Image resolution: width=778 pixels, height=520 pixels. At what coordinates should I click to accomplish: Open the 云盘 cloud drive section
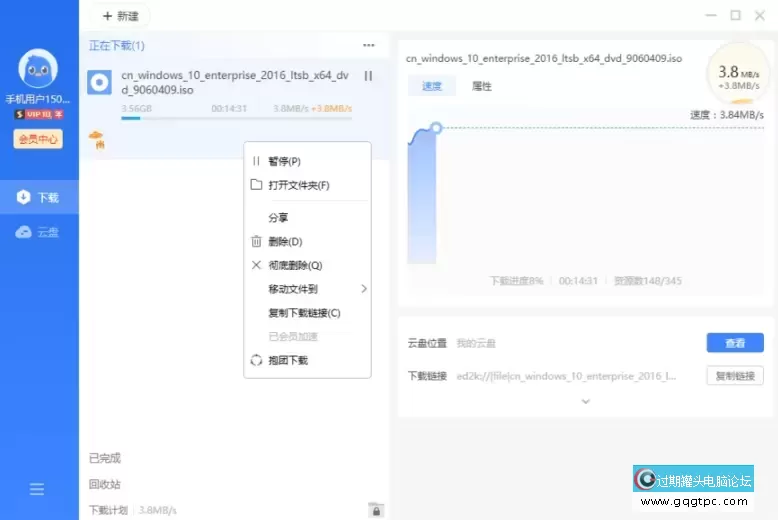pyautogui.click(x=39, y=232)
